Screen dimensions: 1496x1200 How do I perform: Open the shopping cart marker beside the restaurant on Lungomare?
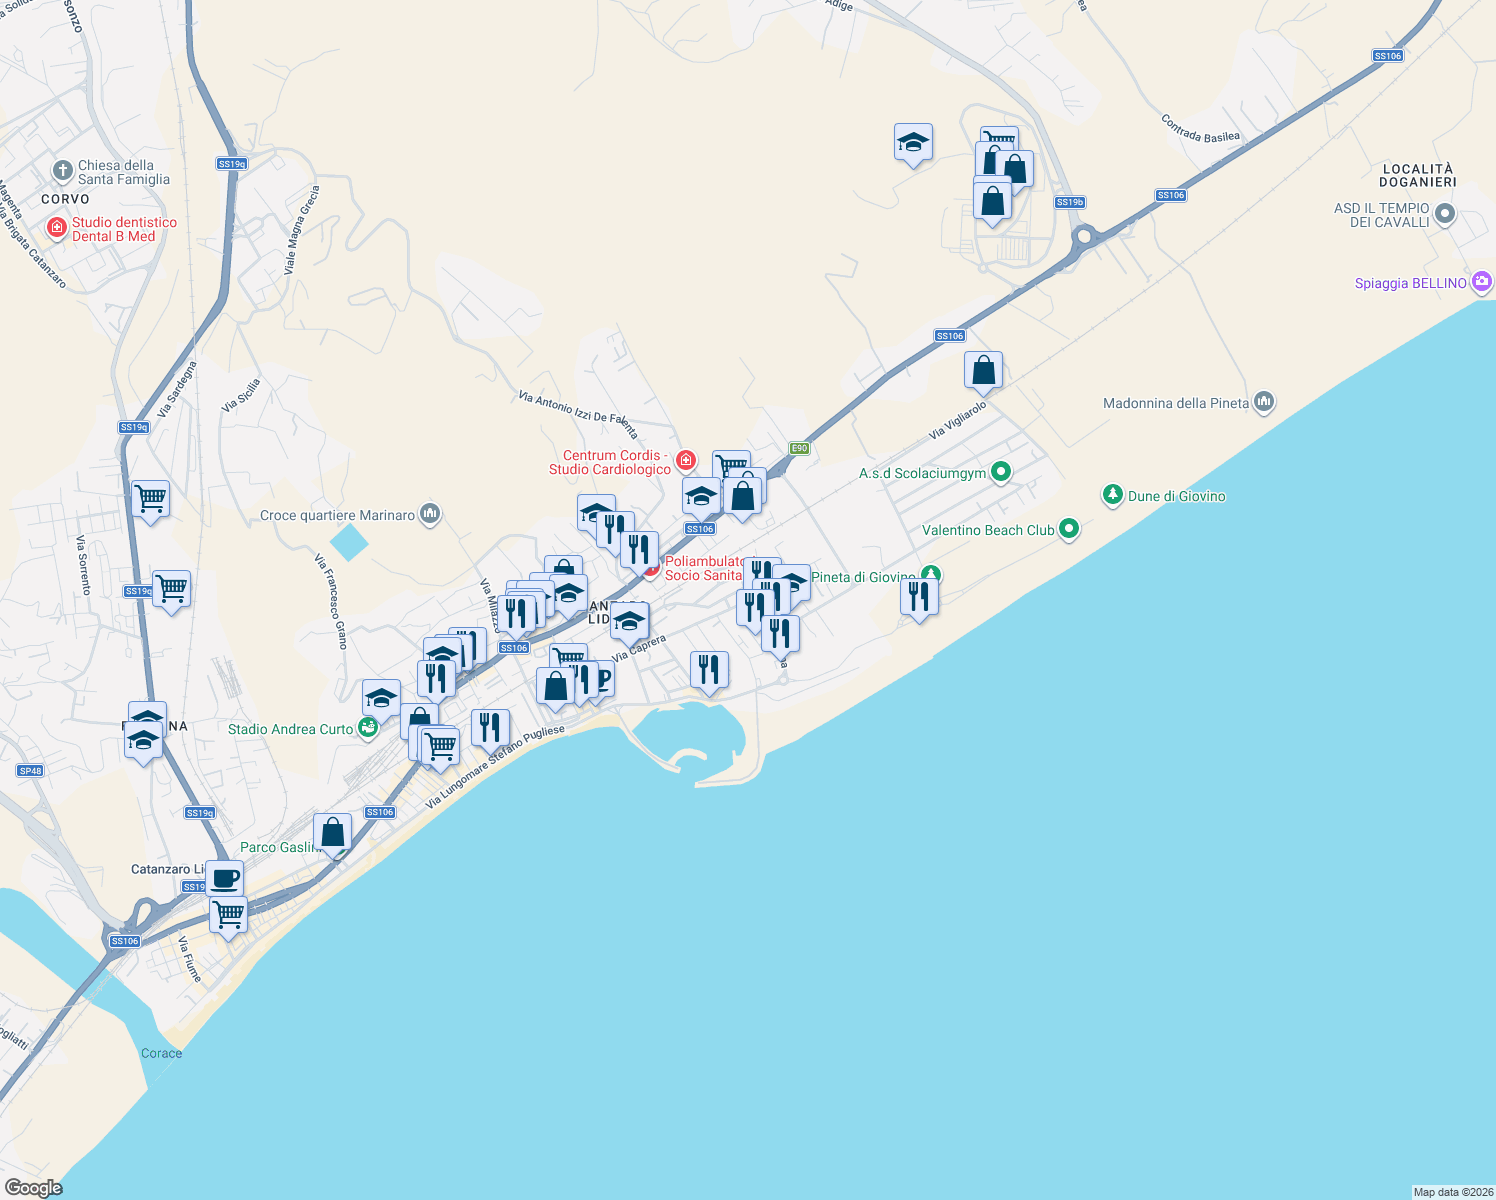[440, 747]
